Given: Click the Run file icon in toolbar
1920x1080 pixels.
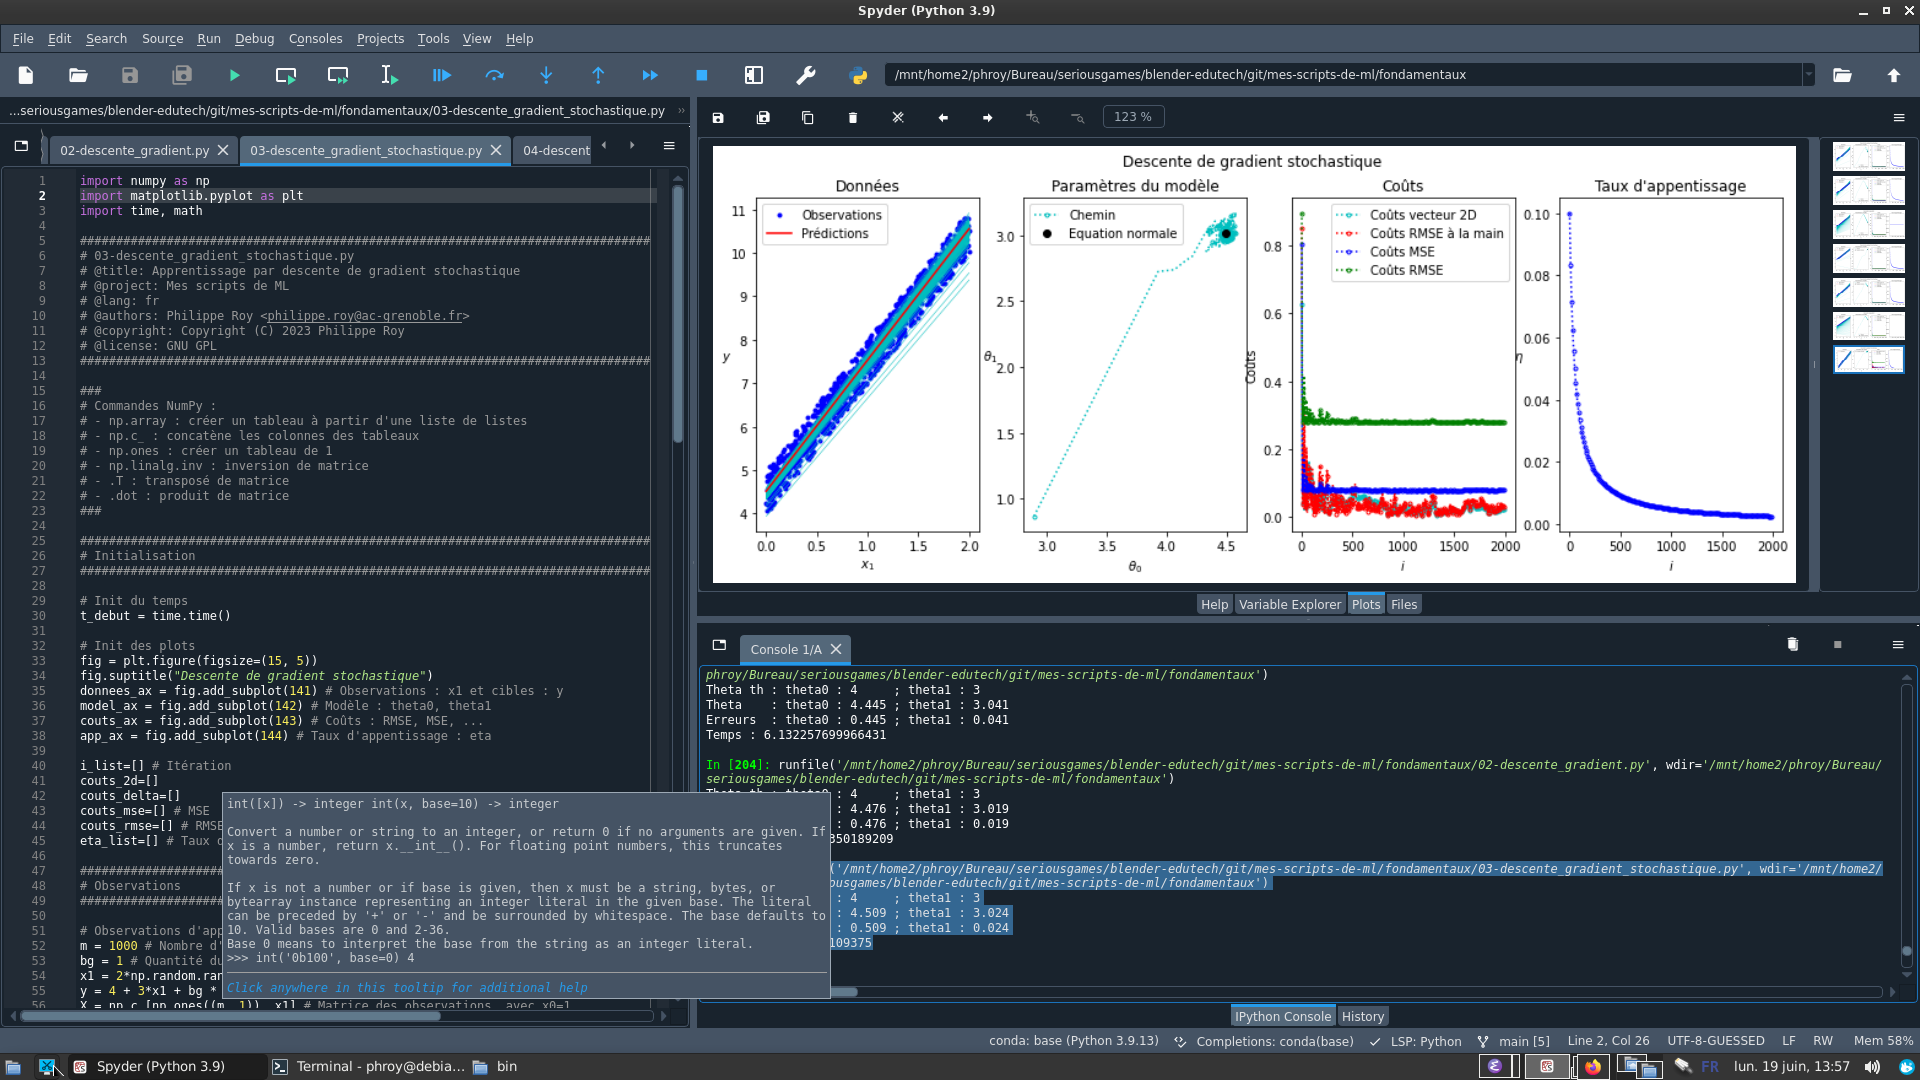Looking at the screenshot, I should pyautogui.click(x=233, y=75).
